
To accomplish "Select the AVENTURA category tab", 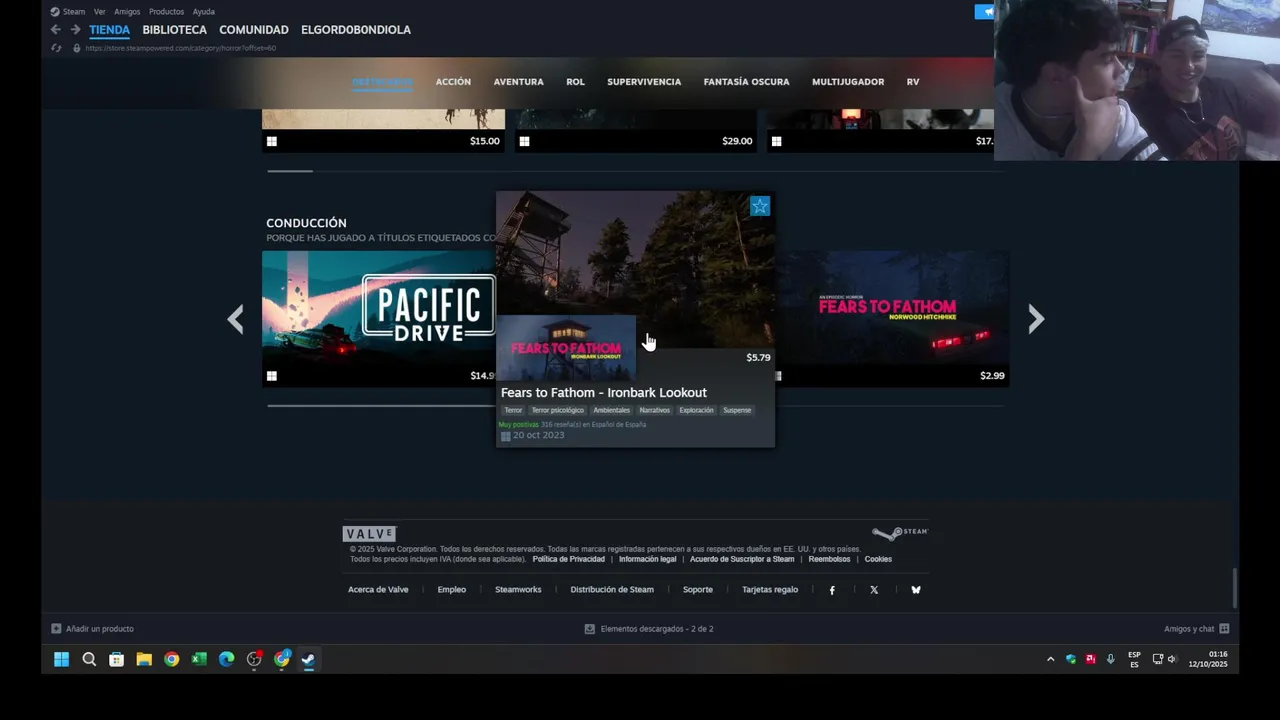I will coord(518,82).
